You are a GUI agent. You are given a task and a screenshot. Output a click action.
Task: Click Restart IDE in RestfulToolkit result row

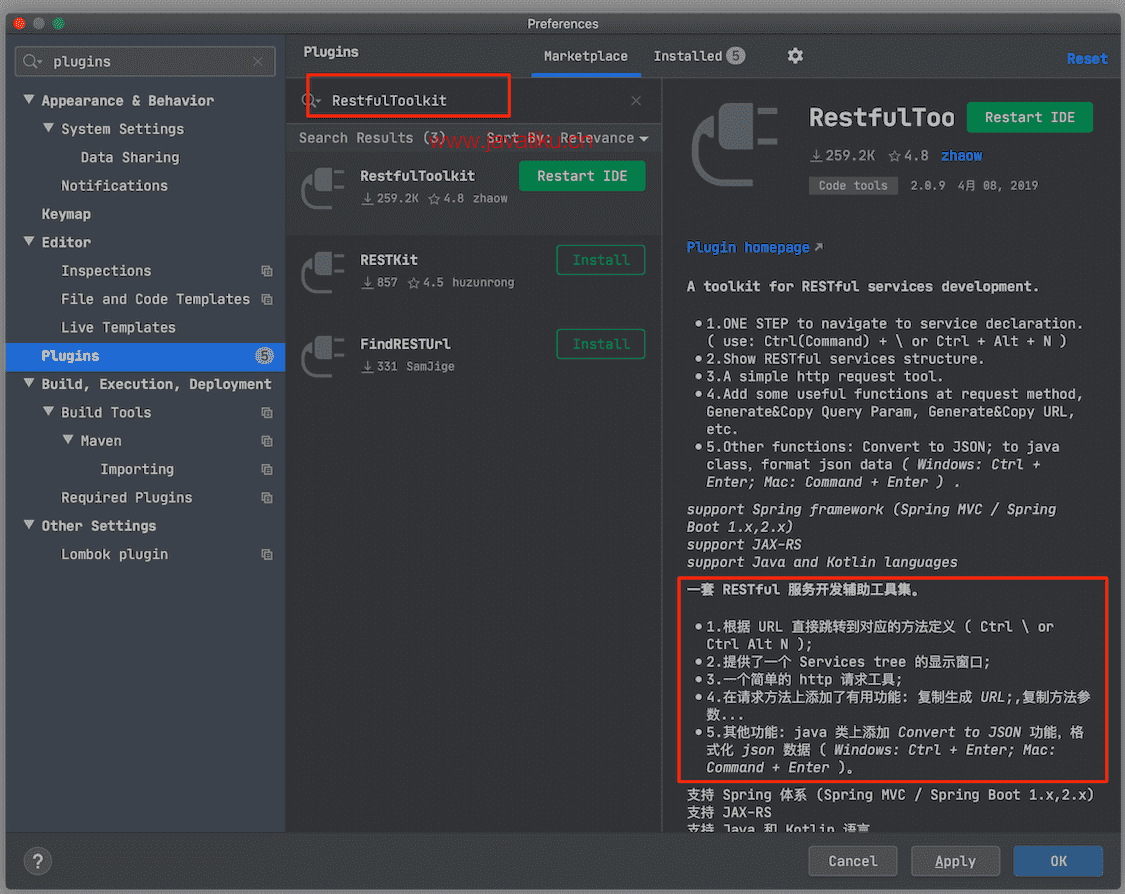(x=582, y=176)
